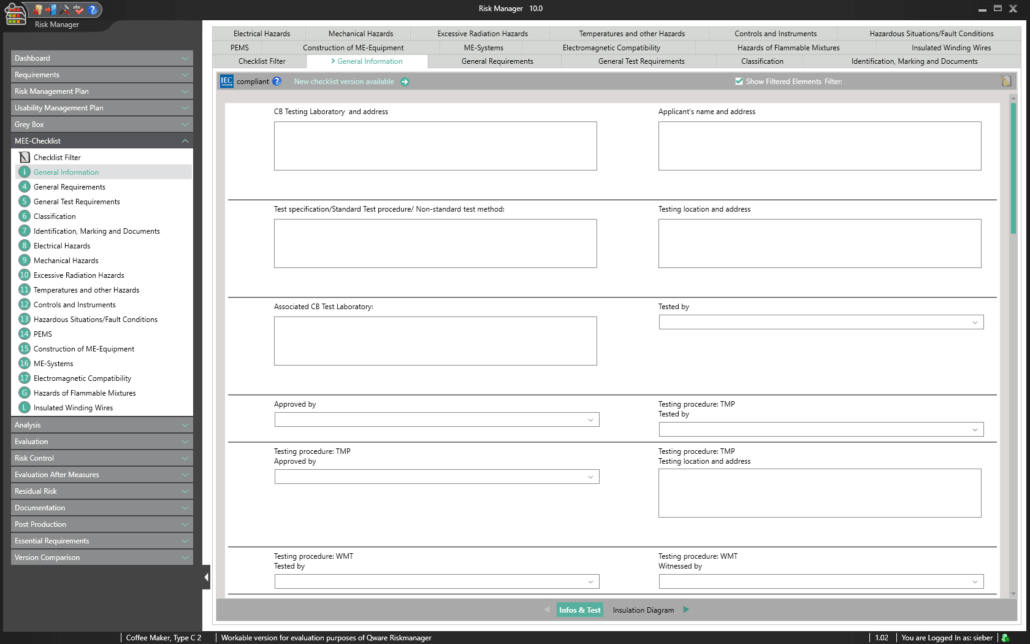Open the Controls and Instruments tab
Viewport: 1030px width, 644px height.
point(775,34)
